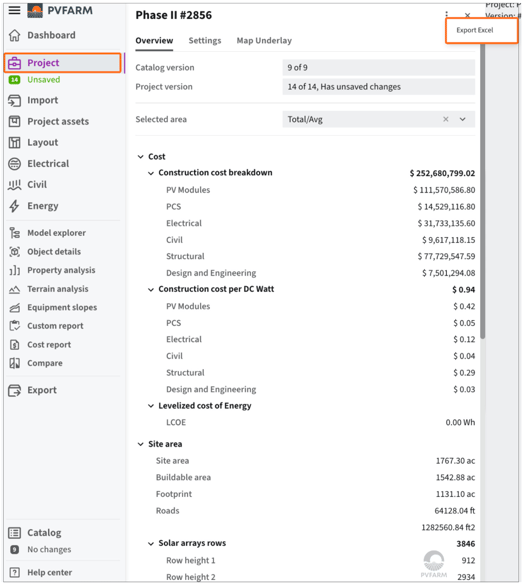Click the Compare icon

(x=15, y=363)
